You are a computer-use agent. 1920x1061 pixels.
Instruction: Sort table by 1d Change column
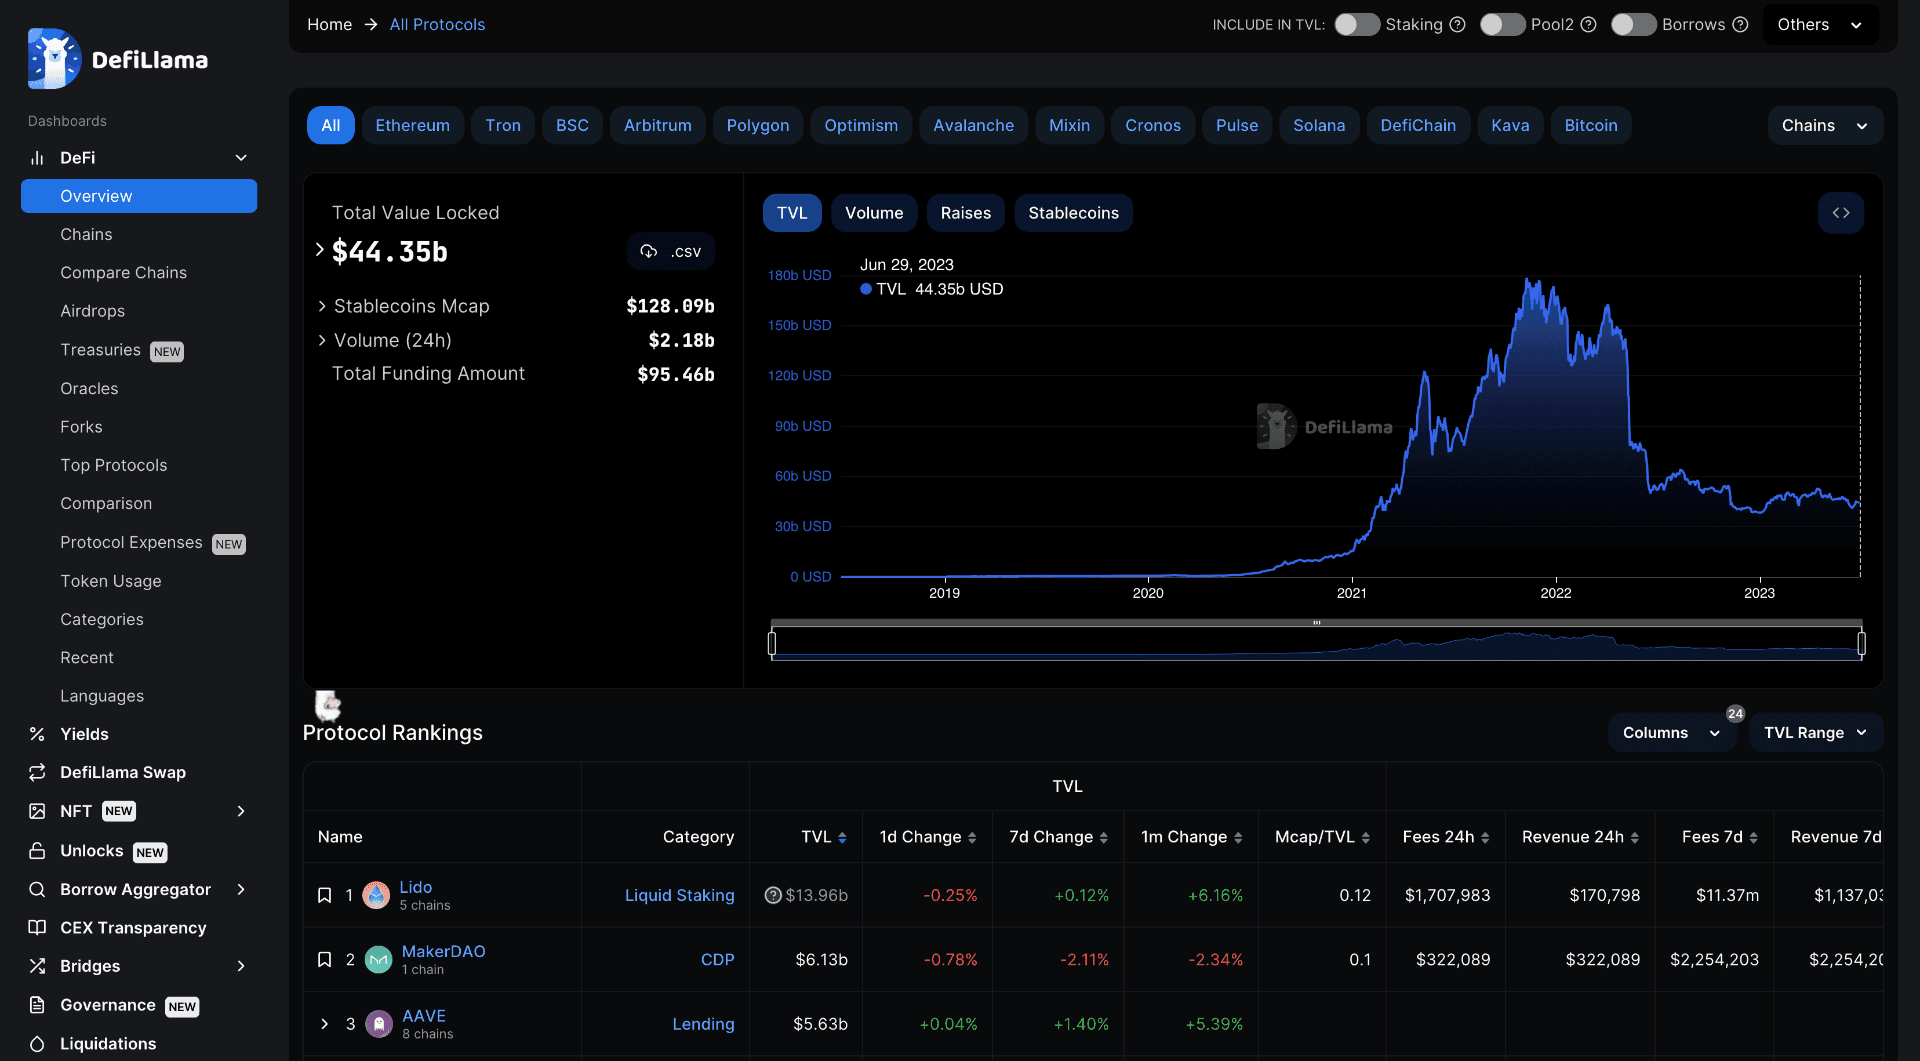point(927,837)
